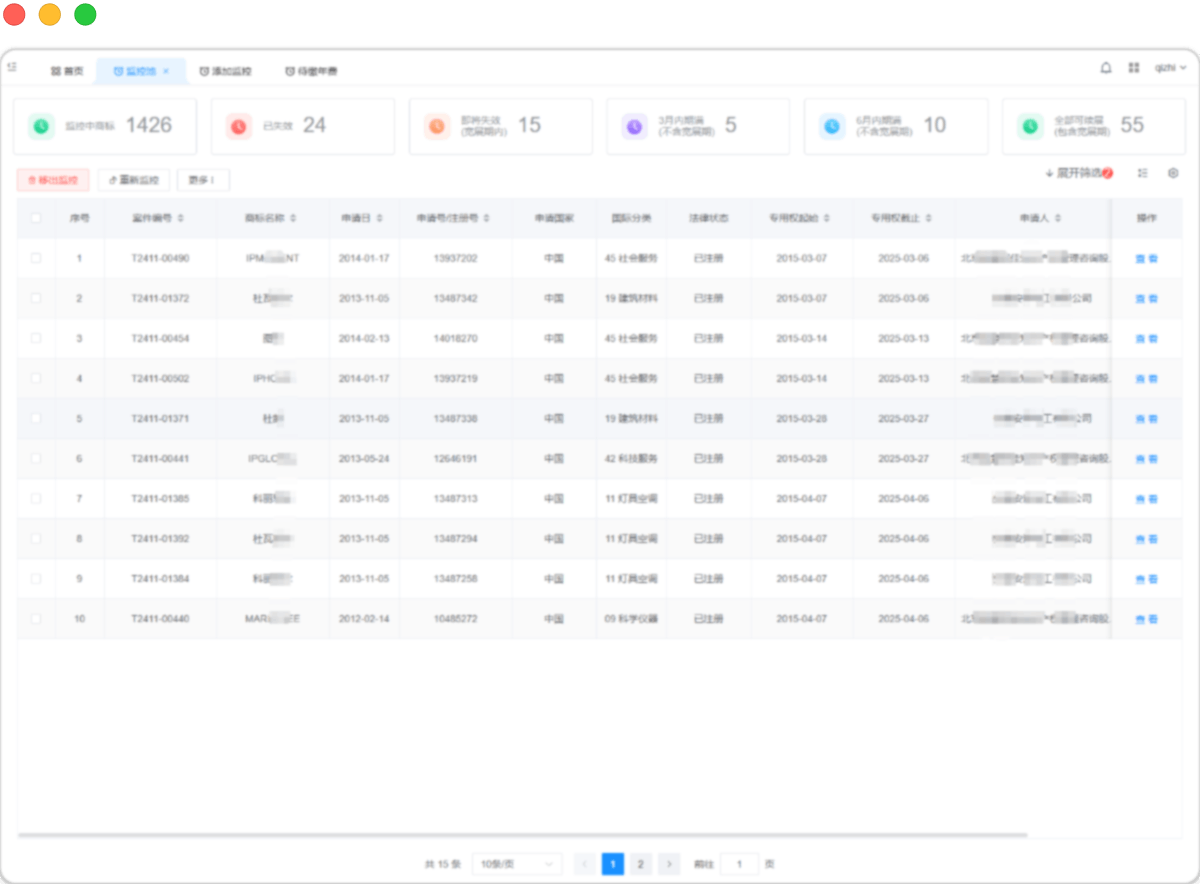This screenshot has width=1200, height=884.
Task: Click the table density list icon
Action: [x=1143, y=173]
